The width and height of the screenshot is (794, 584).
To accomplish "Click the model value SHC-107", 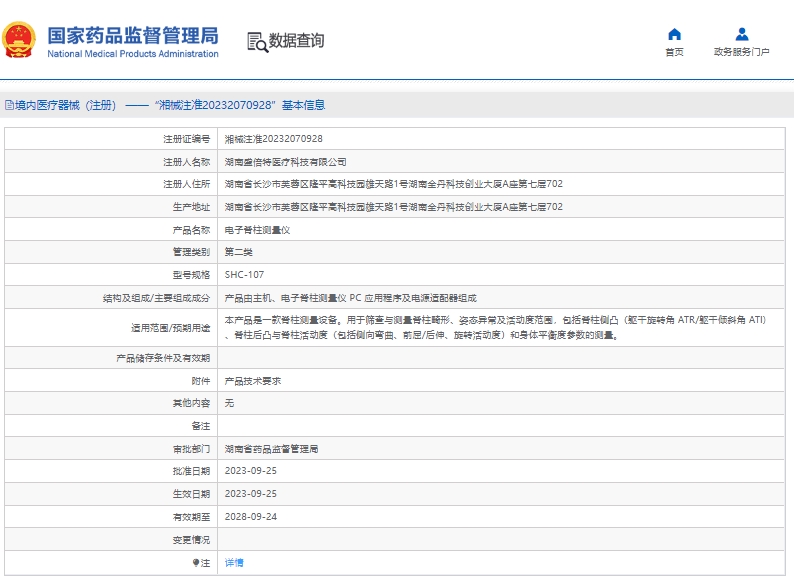I will 244,274.
